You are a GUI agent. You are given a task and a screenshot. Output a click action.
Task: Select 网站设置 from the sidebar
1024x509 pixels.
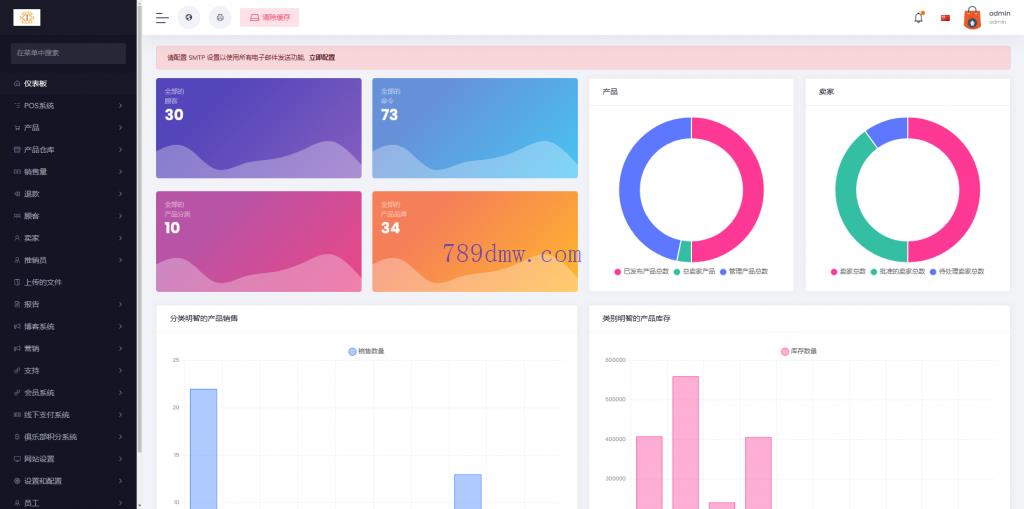39,459
